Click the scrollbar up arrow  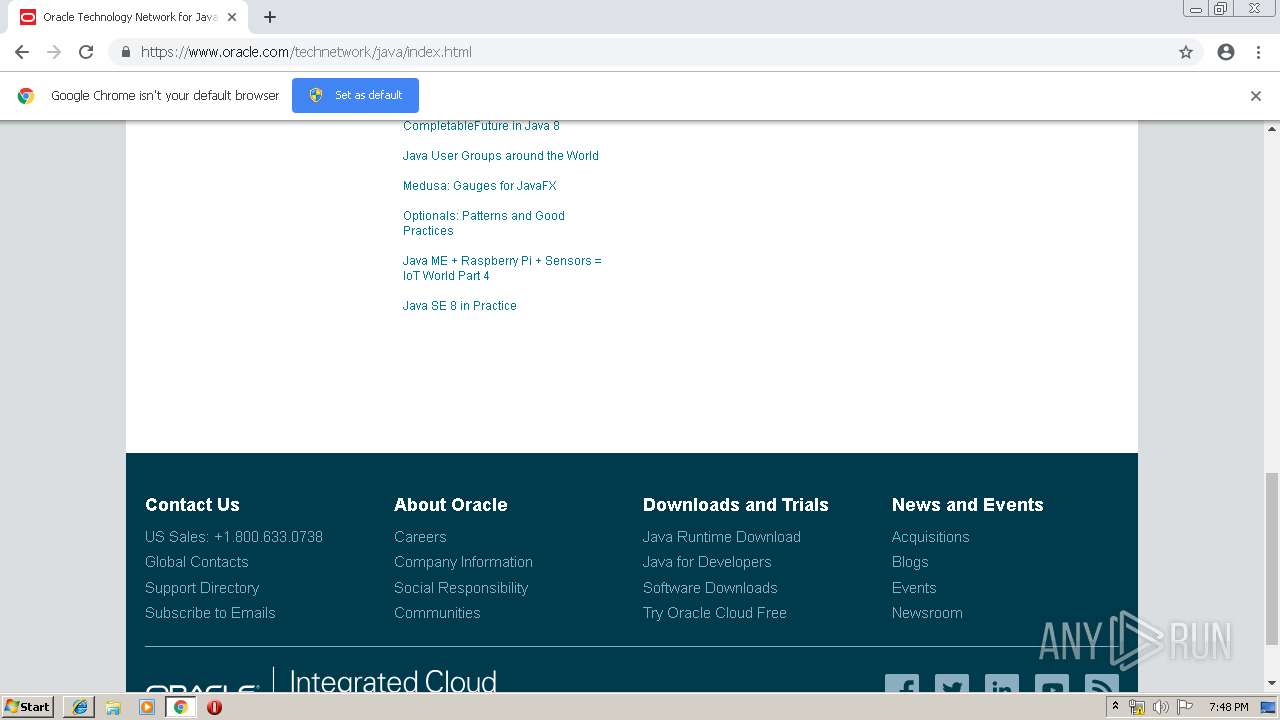click(x=1272, y=129)
